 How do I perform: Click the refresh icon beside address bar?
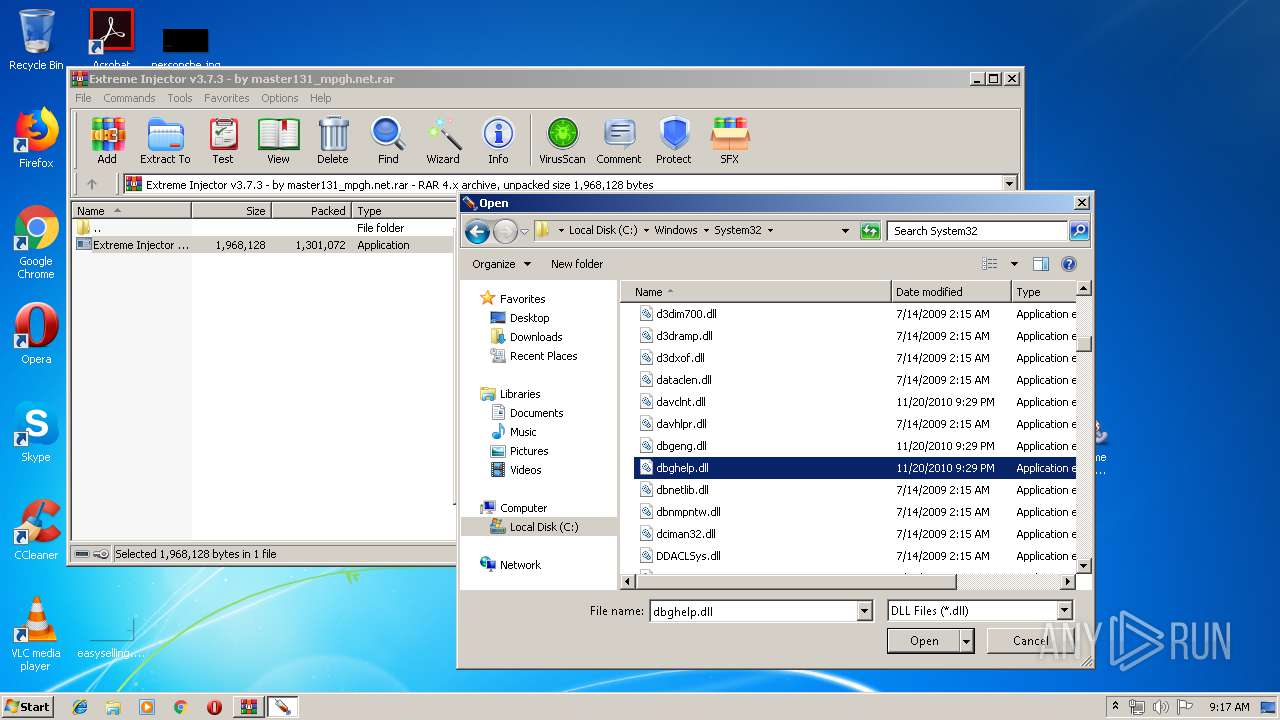coord(870,230)
